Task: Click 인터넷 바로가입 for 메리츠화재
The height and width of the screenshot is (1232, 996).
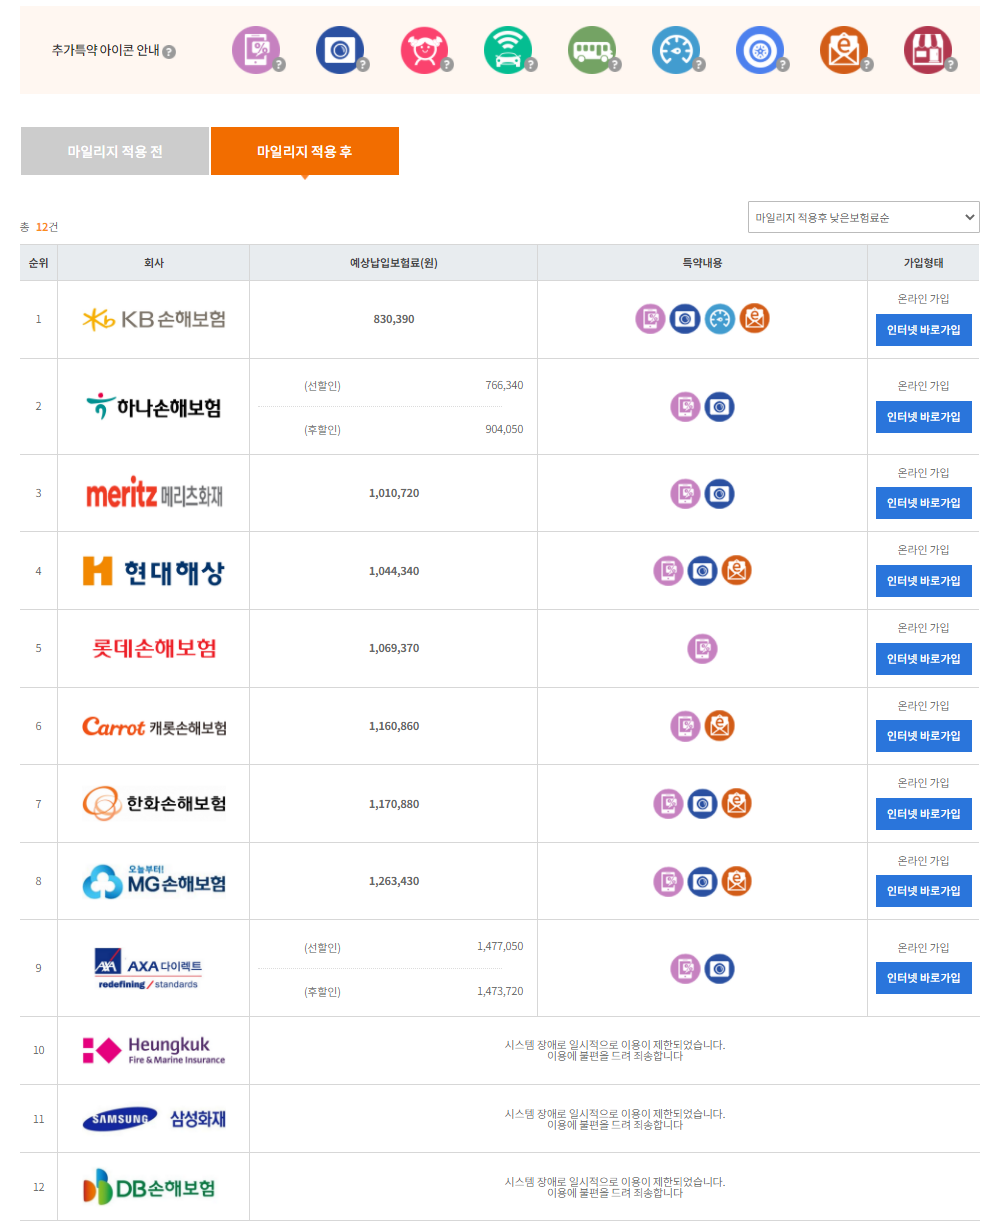Action: click(x=924, y=503)
